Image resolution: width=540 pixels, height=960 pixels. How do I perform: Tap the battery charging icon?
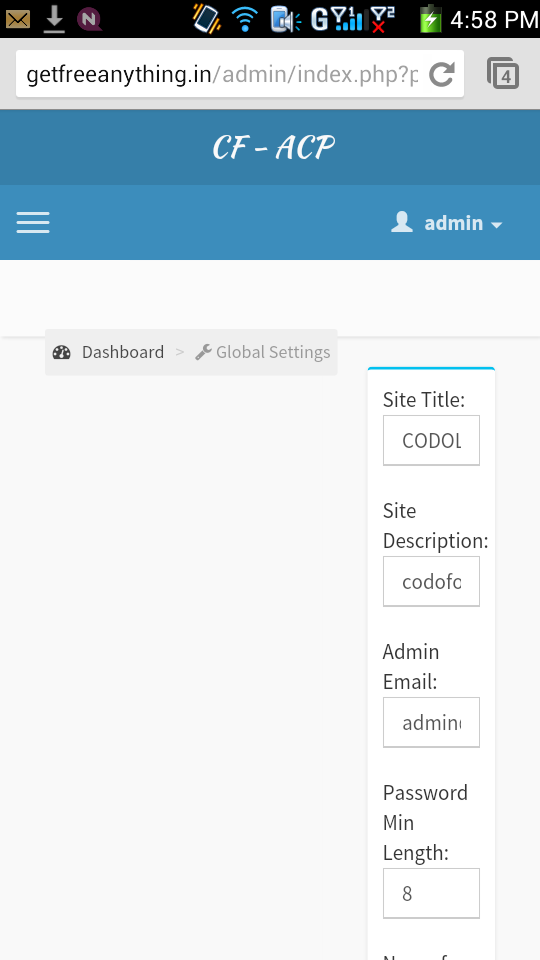point(430,18)
